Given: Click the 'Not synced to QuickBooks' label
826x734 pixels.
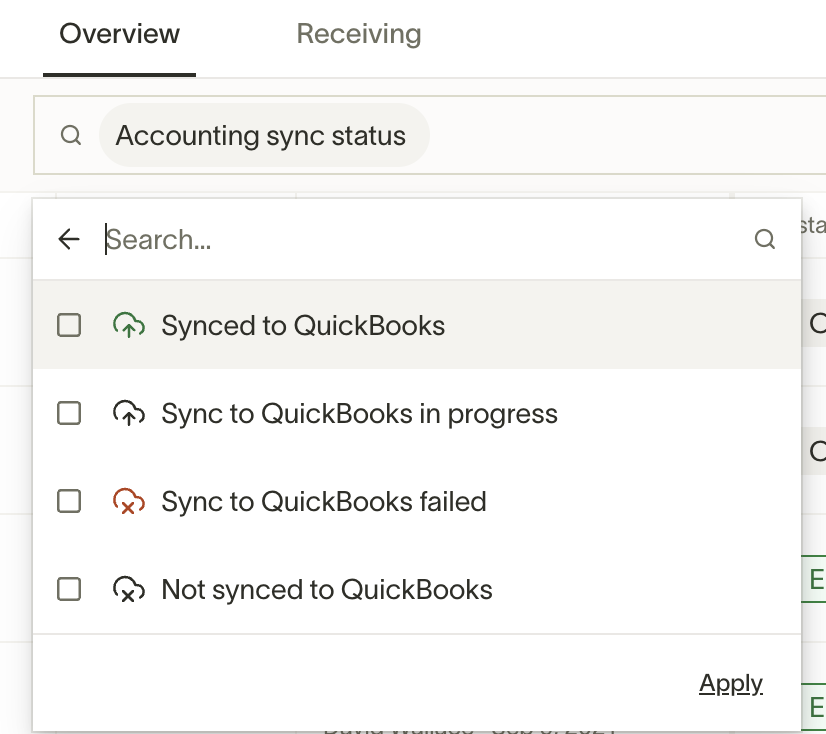Looking at the screenshot, I should pyautogui.click(x=327, y=589).
